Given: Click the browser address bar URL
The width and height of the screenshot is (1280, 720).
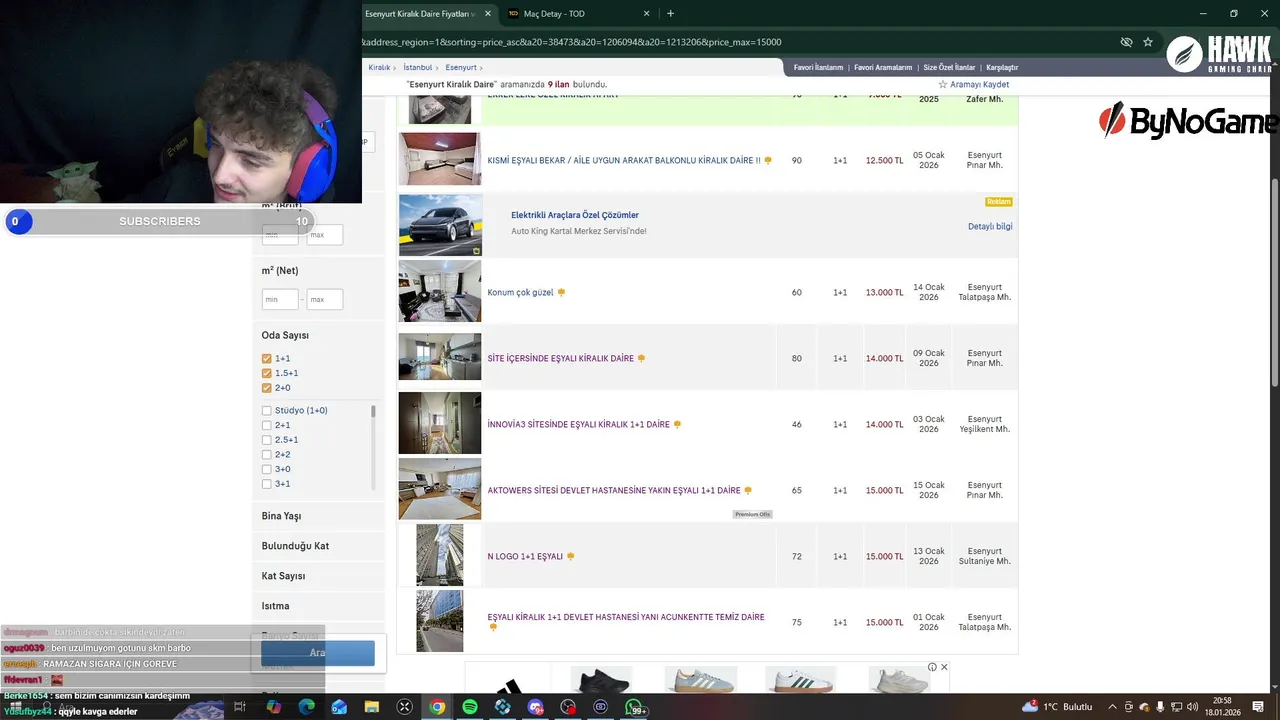Looking at the screenshot, I should (572, 42).
